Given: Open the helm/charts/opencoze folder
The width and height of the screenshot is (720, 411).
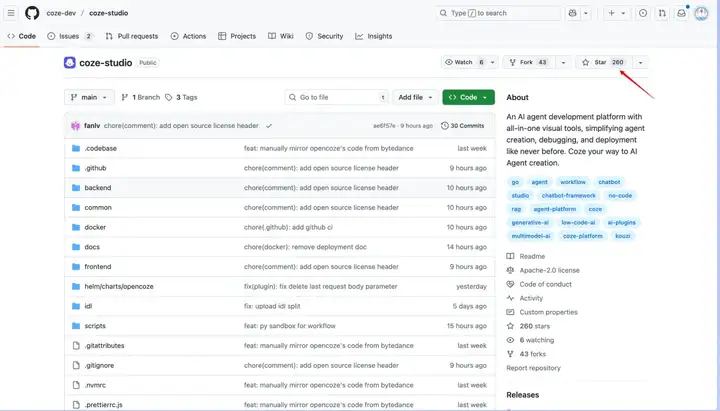Looking at the screenshot, I should point(119,287).
